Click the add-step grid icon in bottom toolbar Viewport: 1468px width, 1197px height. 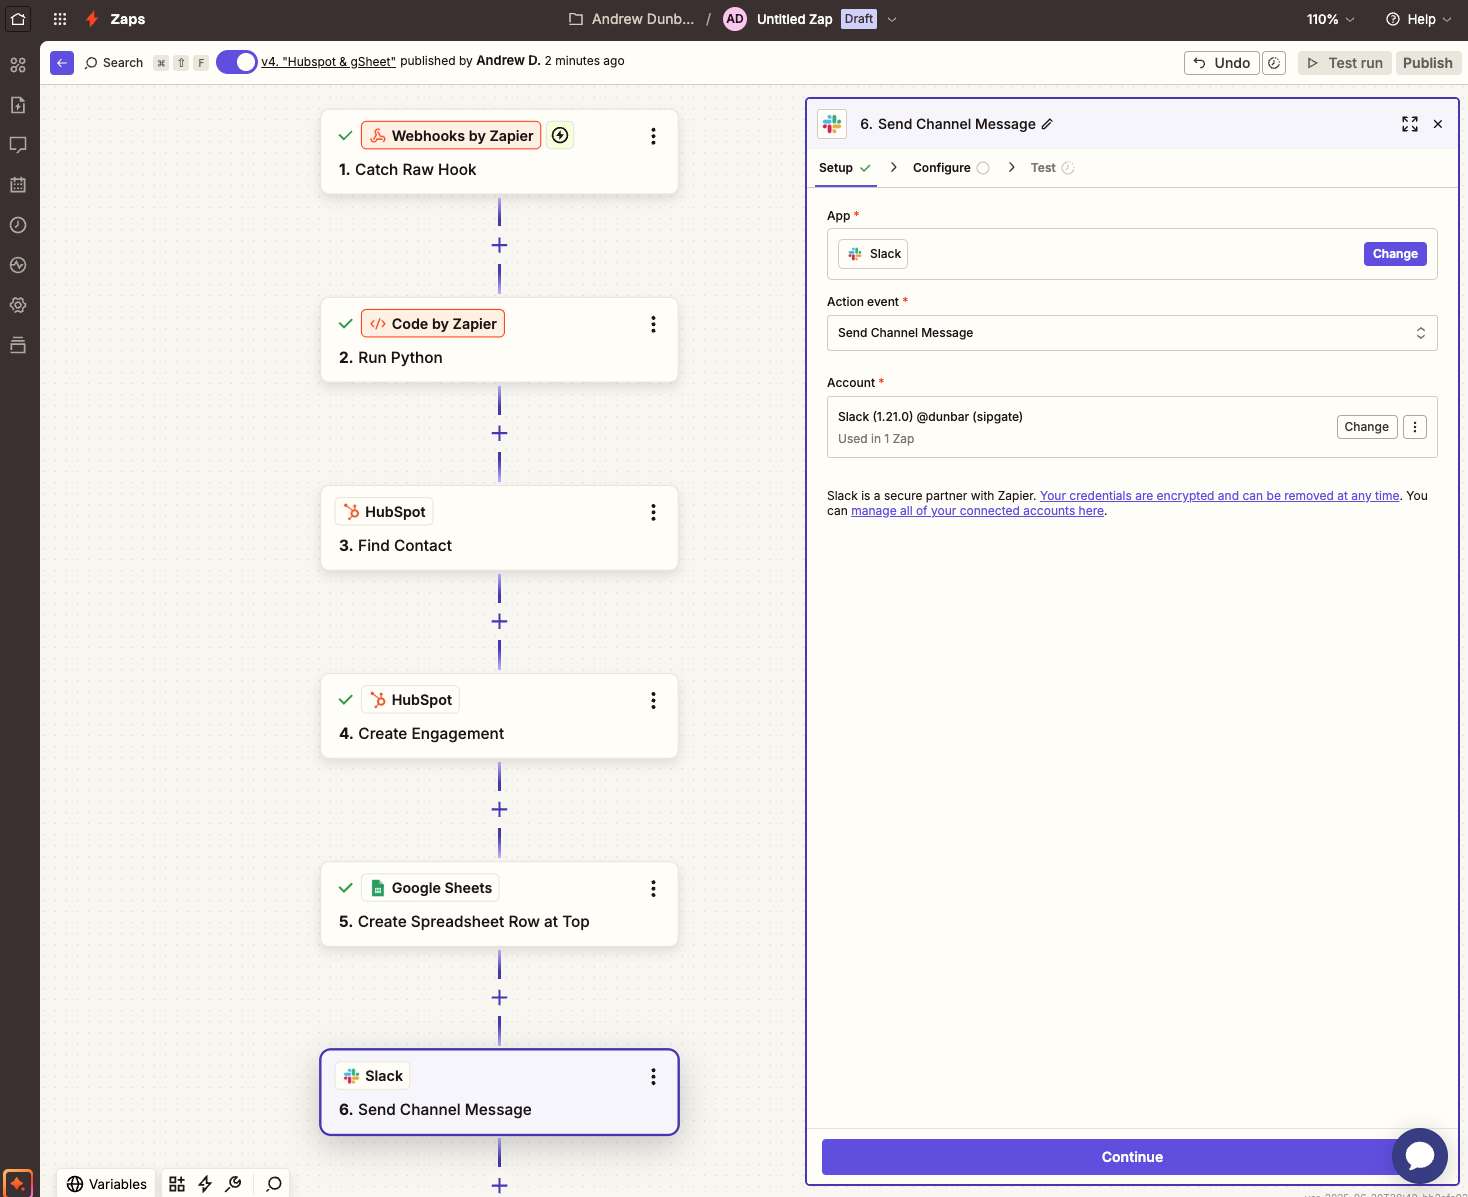[x=177, y=1184]
